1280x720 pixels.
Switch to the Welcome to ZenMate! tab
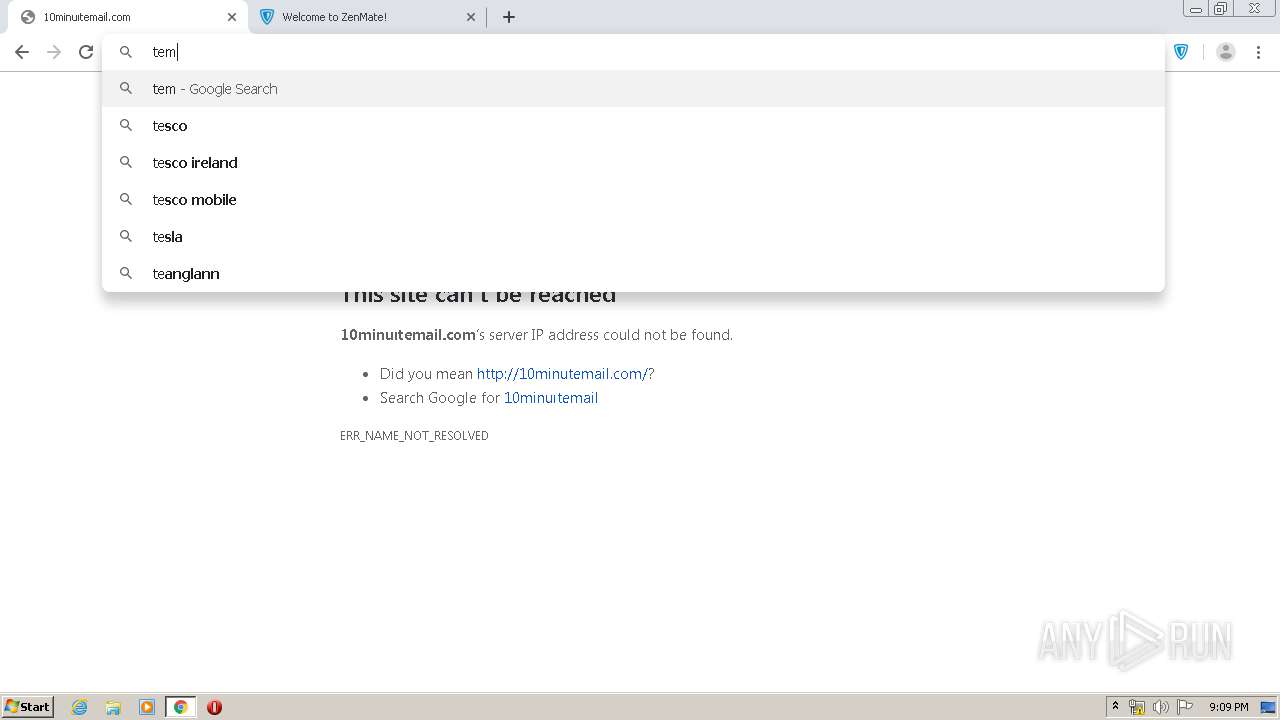367,17
